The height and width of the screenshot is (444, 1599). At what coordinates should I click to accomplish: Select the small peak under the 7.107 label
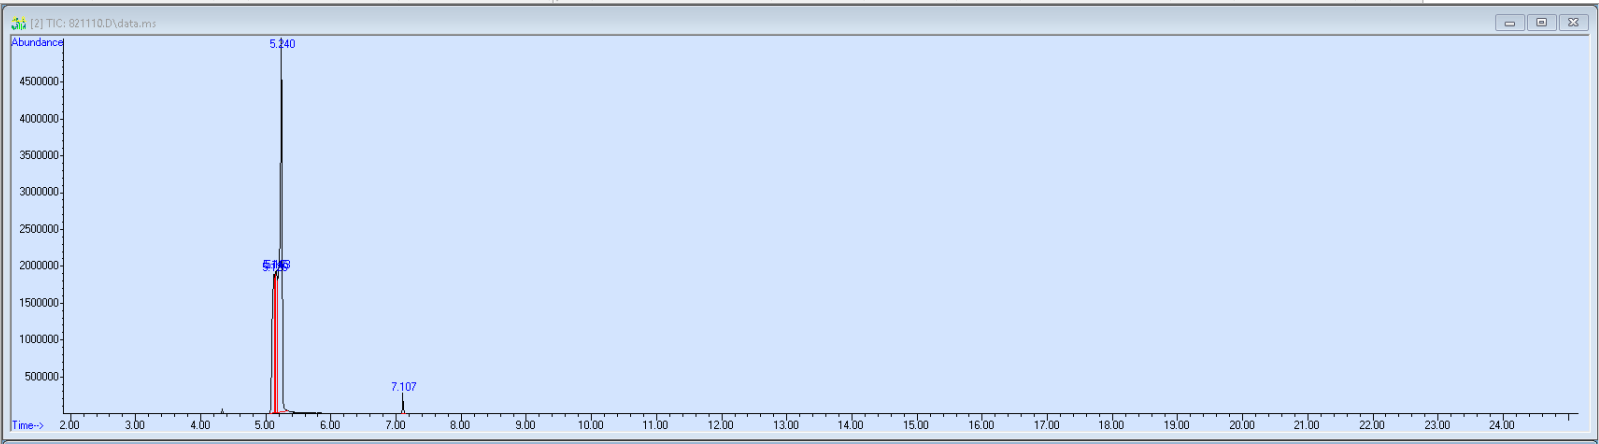click(403, 403)
